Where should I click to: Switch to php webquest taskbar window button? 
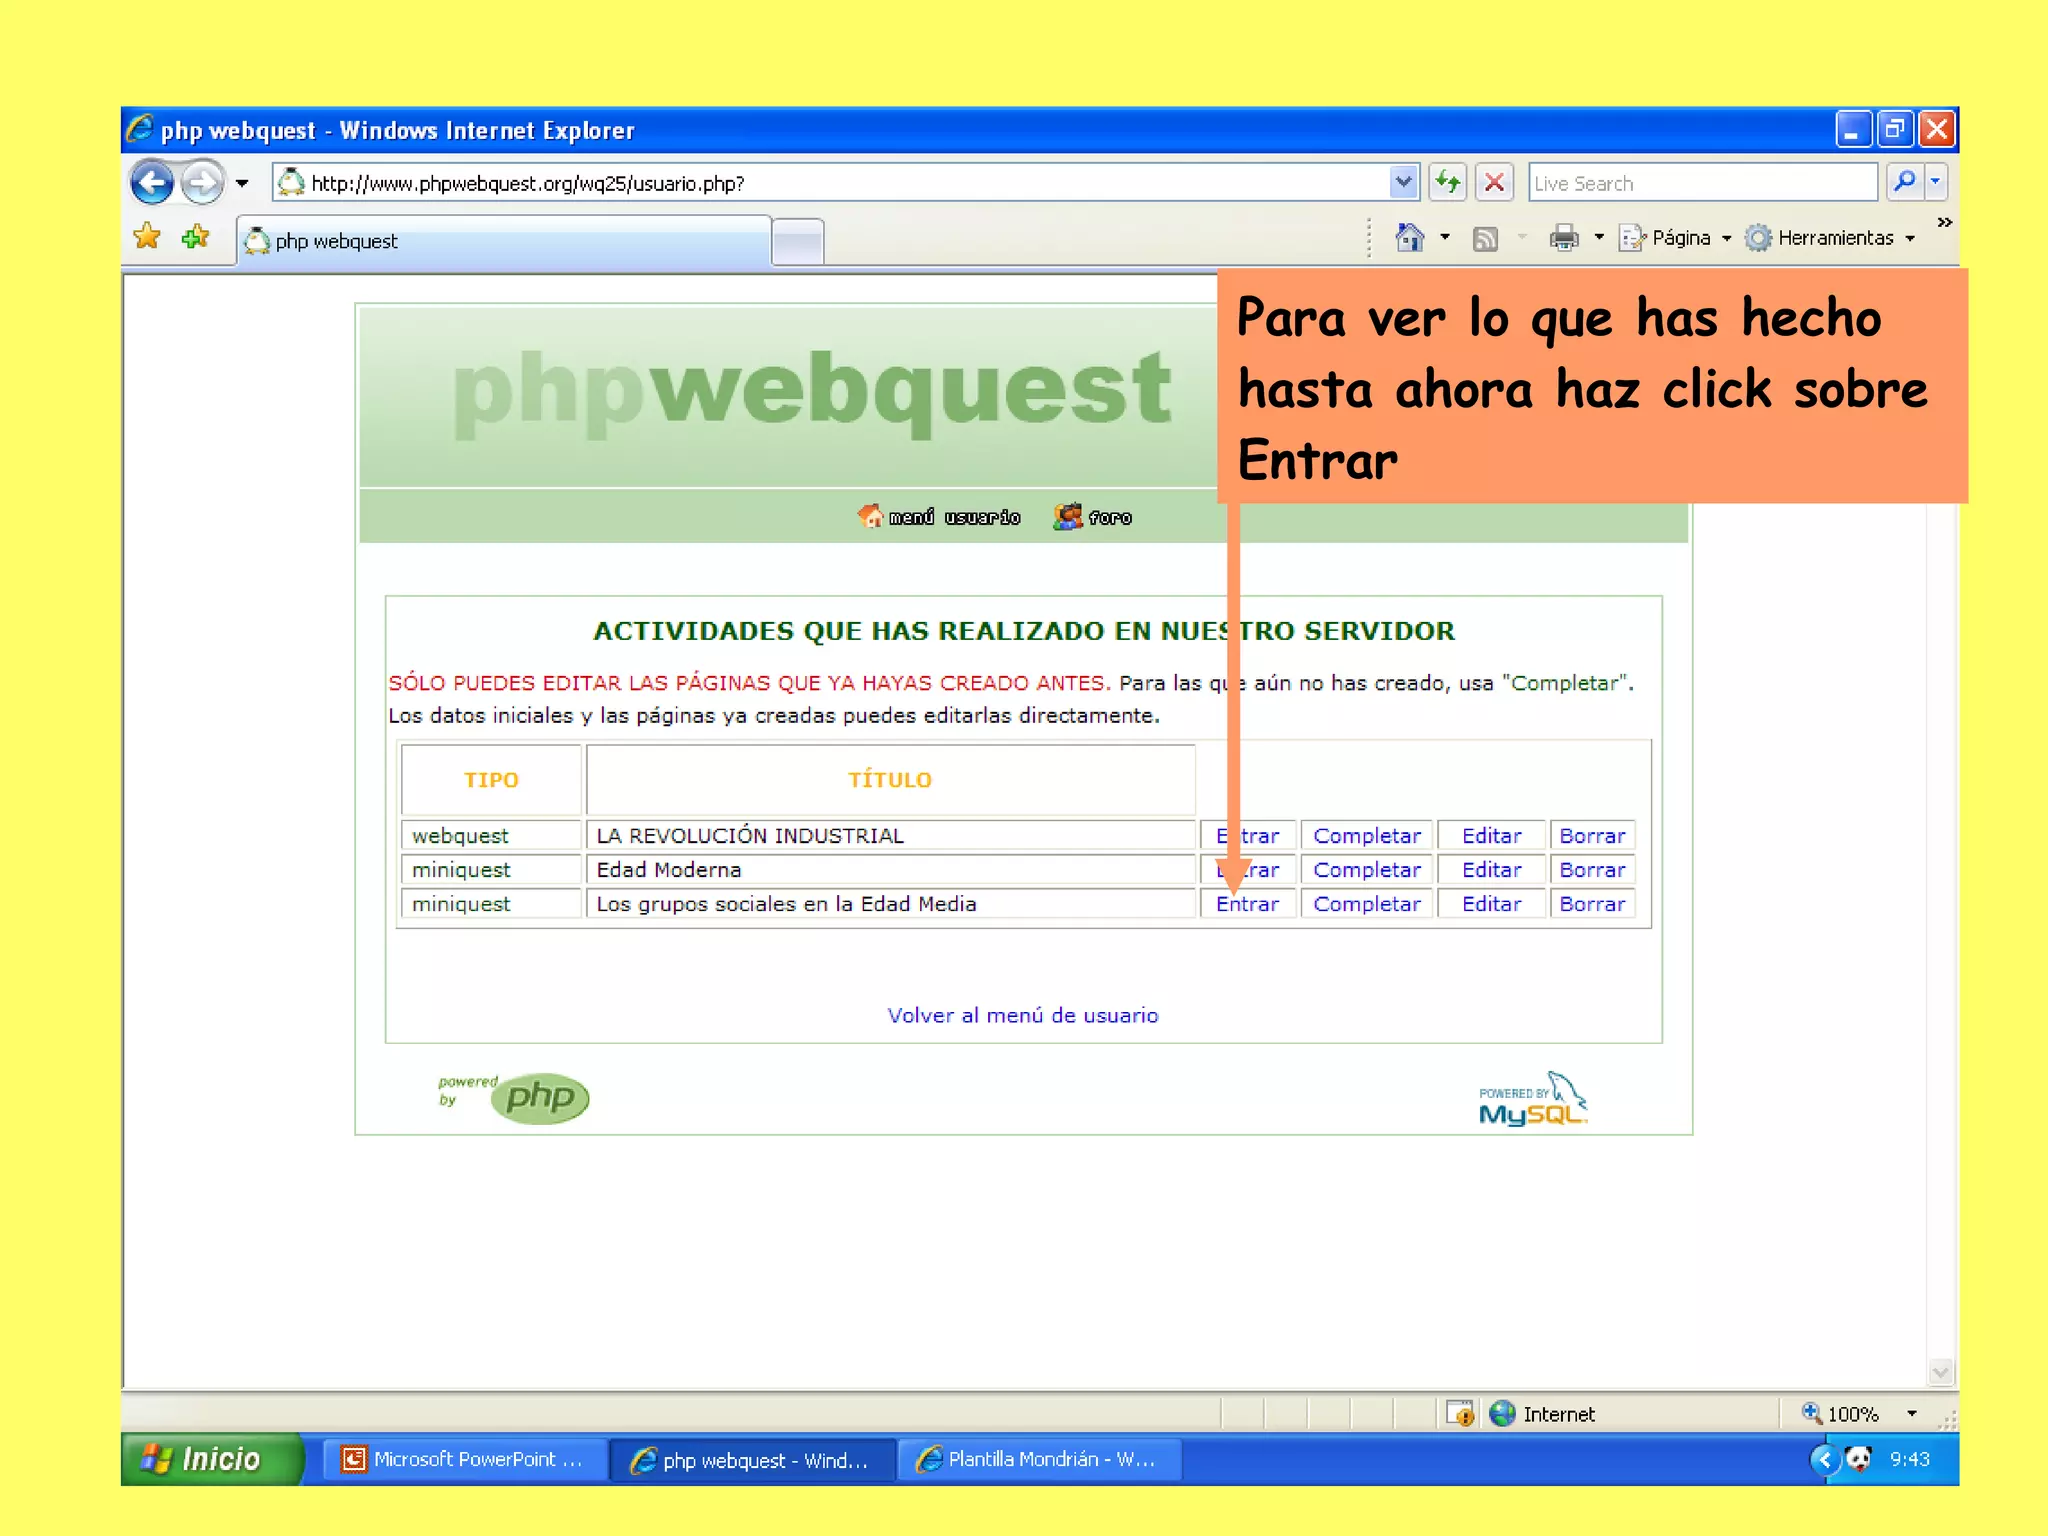pos(752,1460)
